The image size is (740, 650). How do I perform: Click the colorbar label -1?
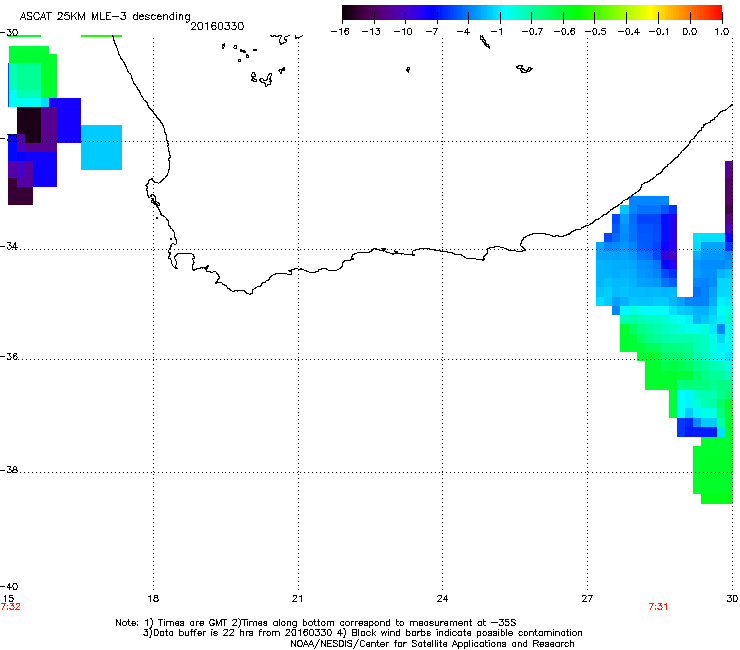(x=496, y=32)
